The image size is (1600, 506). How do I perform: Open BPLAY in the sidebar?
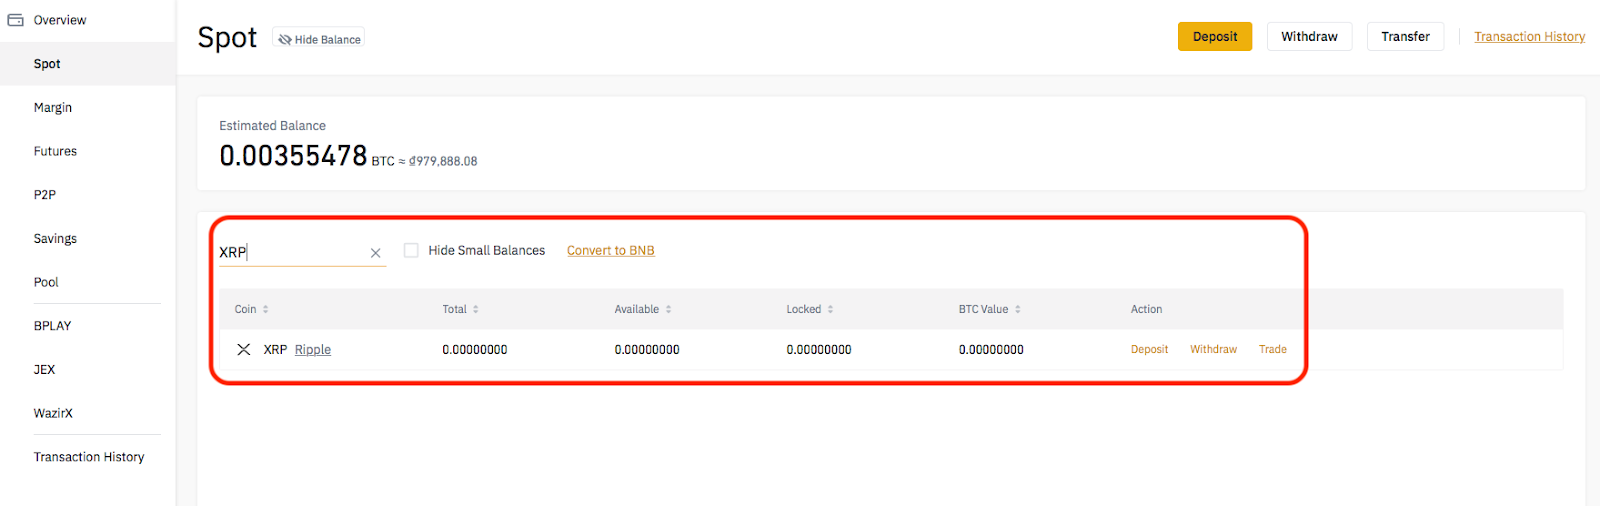pyautogui.click(x=52, y=326)
